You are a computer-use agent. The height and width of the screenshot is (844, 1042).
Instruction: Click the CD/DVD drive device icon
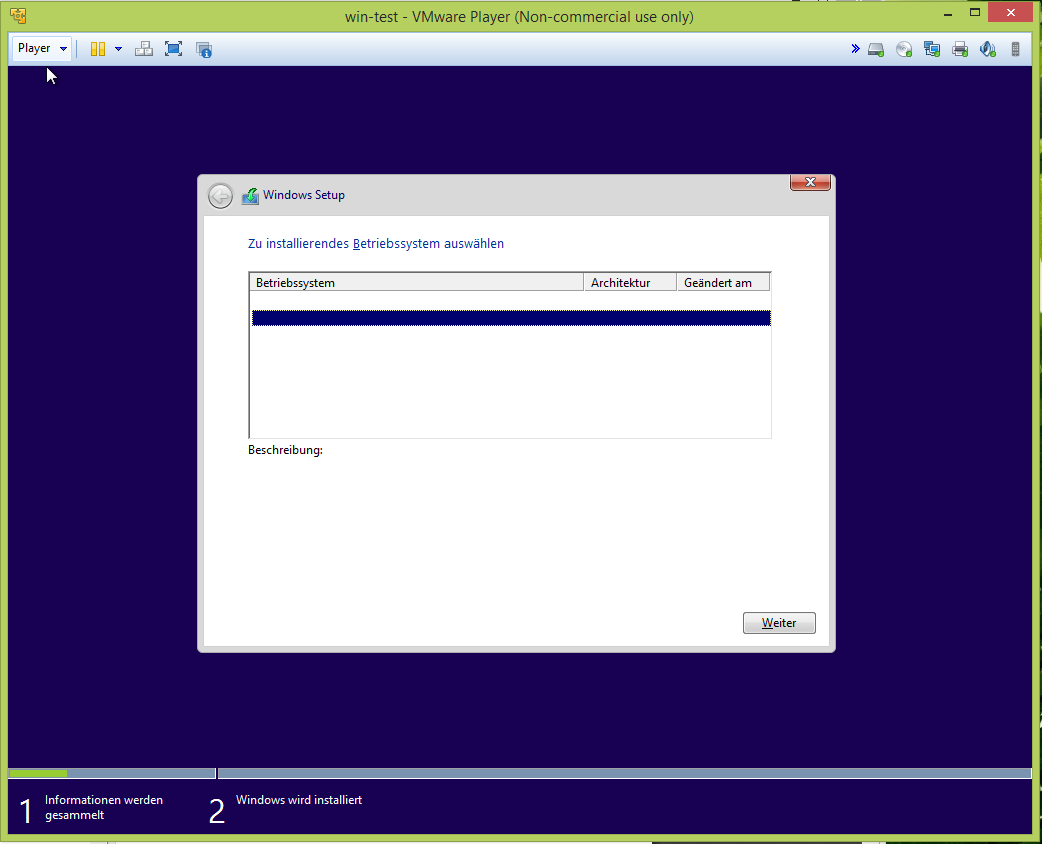pyautogui.click(x=904, y=49)
